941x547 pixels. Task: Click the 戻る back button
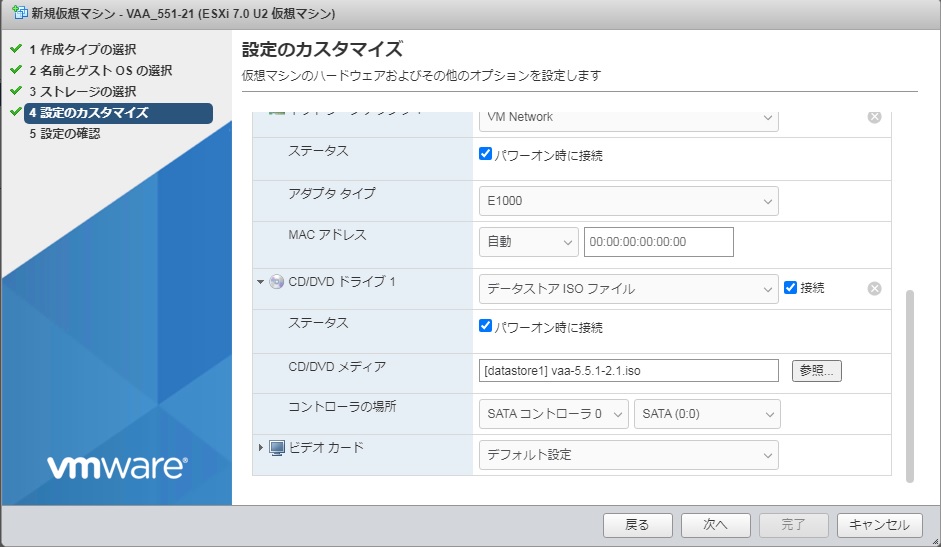click(x=637, y=525)
